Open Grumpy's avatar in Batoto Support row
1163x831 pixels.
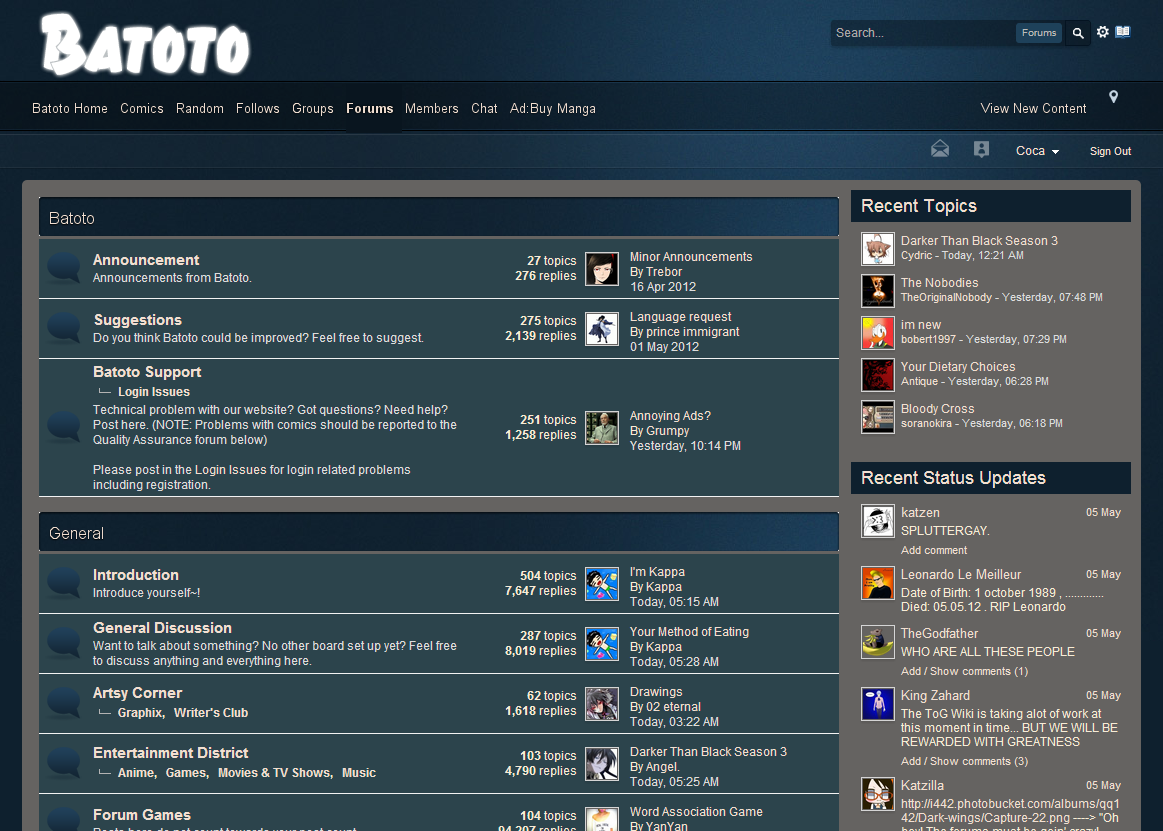click(x=602, y=428)
